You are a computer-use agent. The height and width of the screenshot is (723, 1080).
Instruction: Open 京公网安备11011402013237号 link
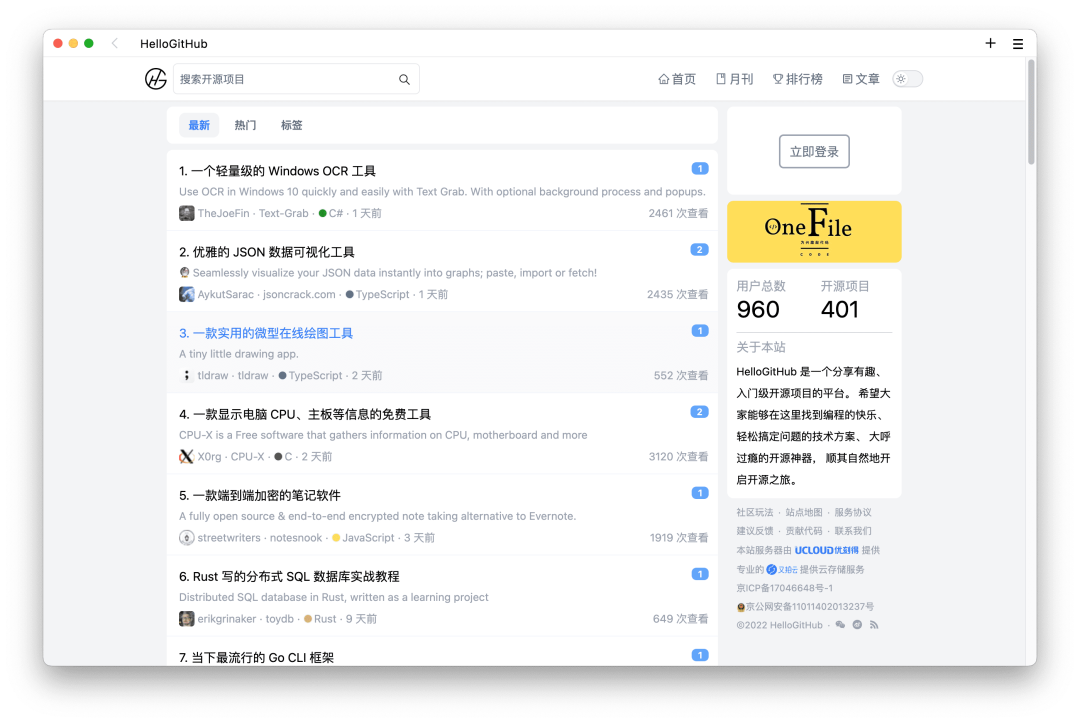(805, 607)
